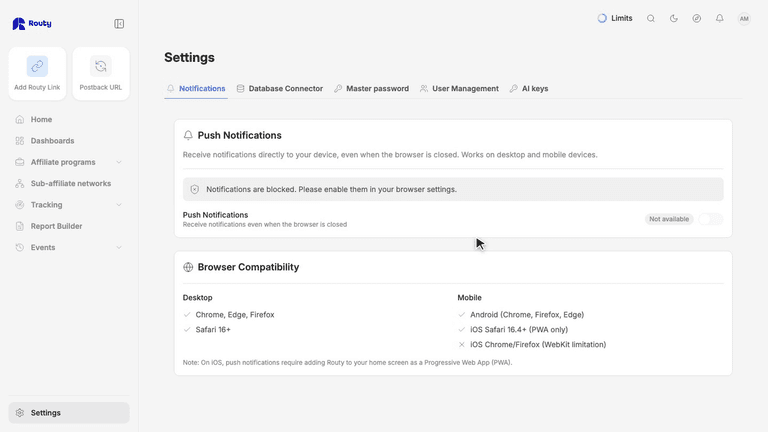The width and height of the screenshot is (768, 432).
Task: Click the Routy logo
Action: coord(32,24)
